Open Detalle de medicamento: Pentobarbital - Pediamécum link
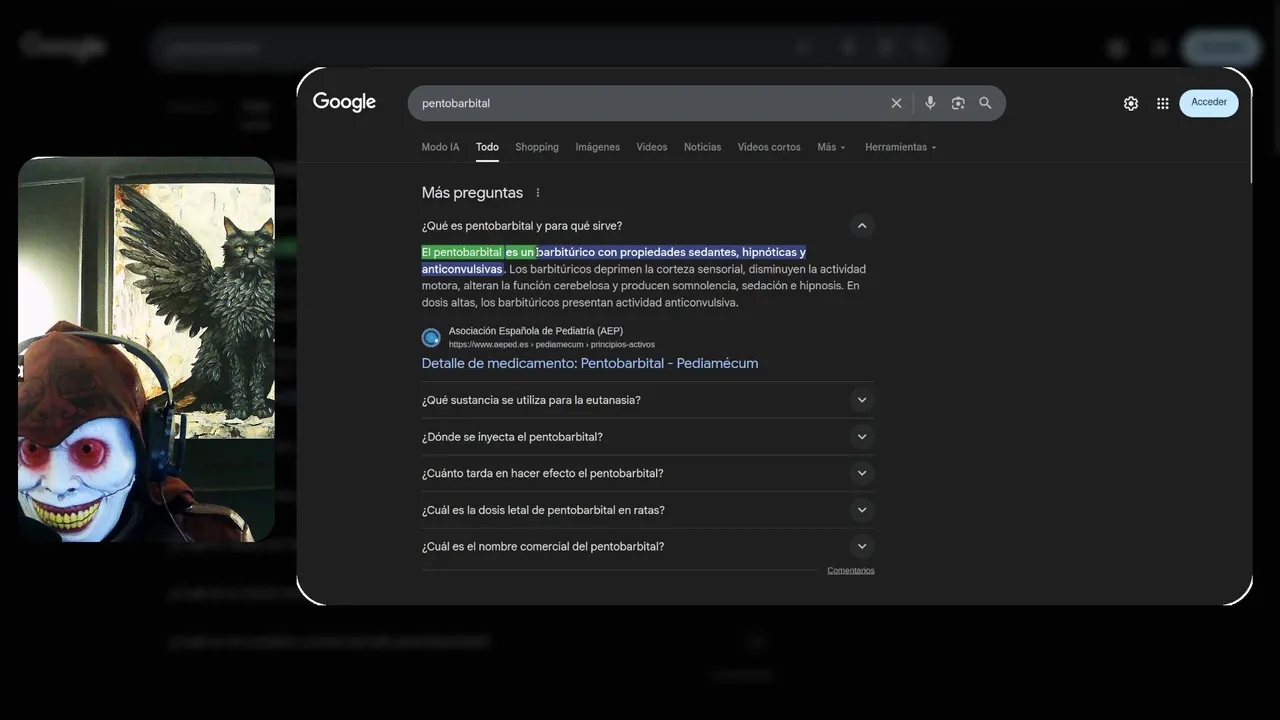 point(590,363)
